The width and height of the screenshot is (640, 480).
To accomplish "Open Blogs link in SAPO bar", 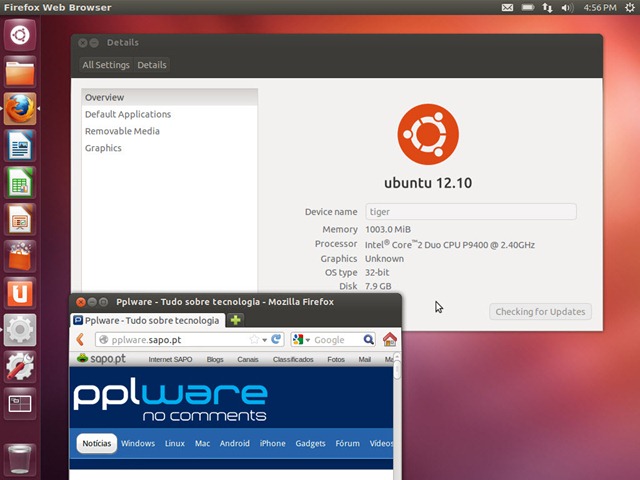I will tap(215, 359).
